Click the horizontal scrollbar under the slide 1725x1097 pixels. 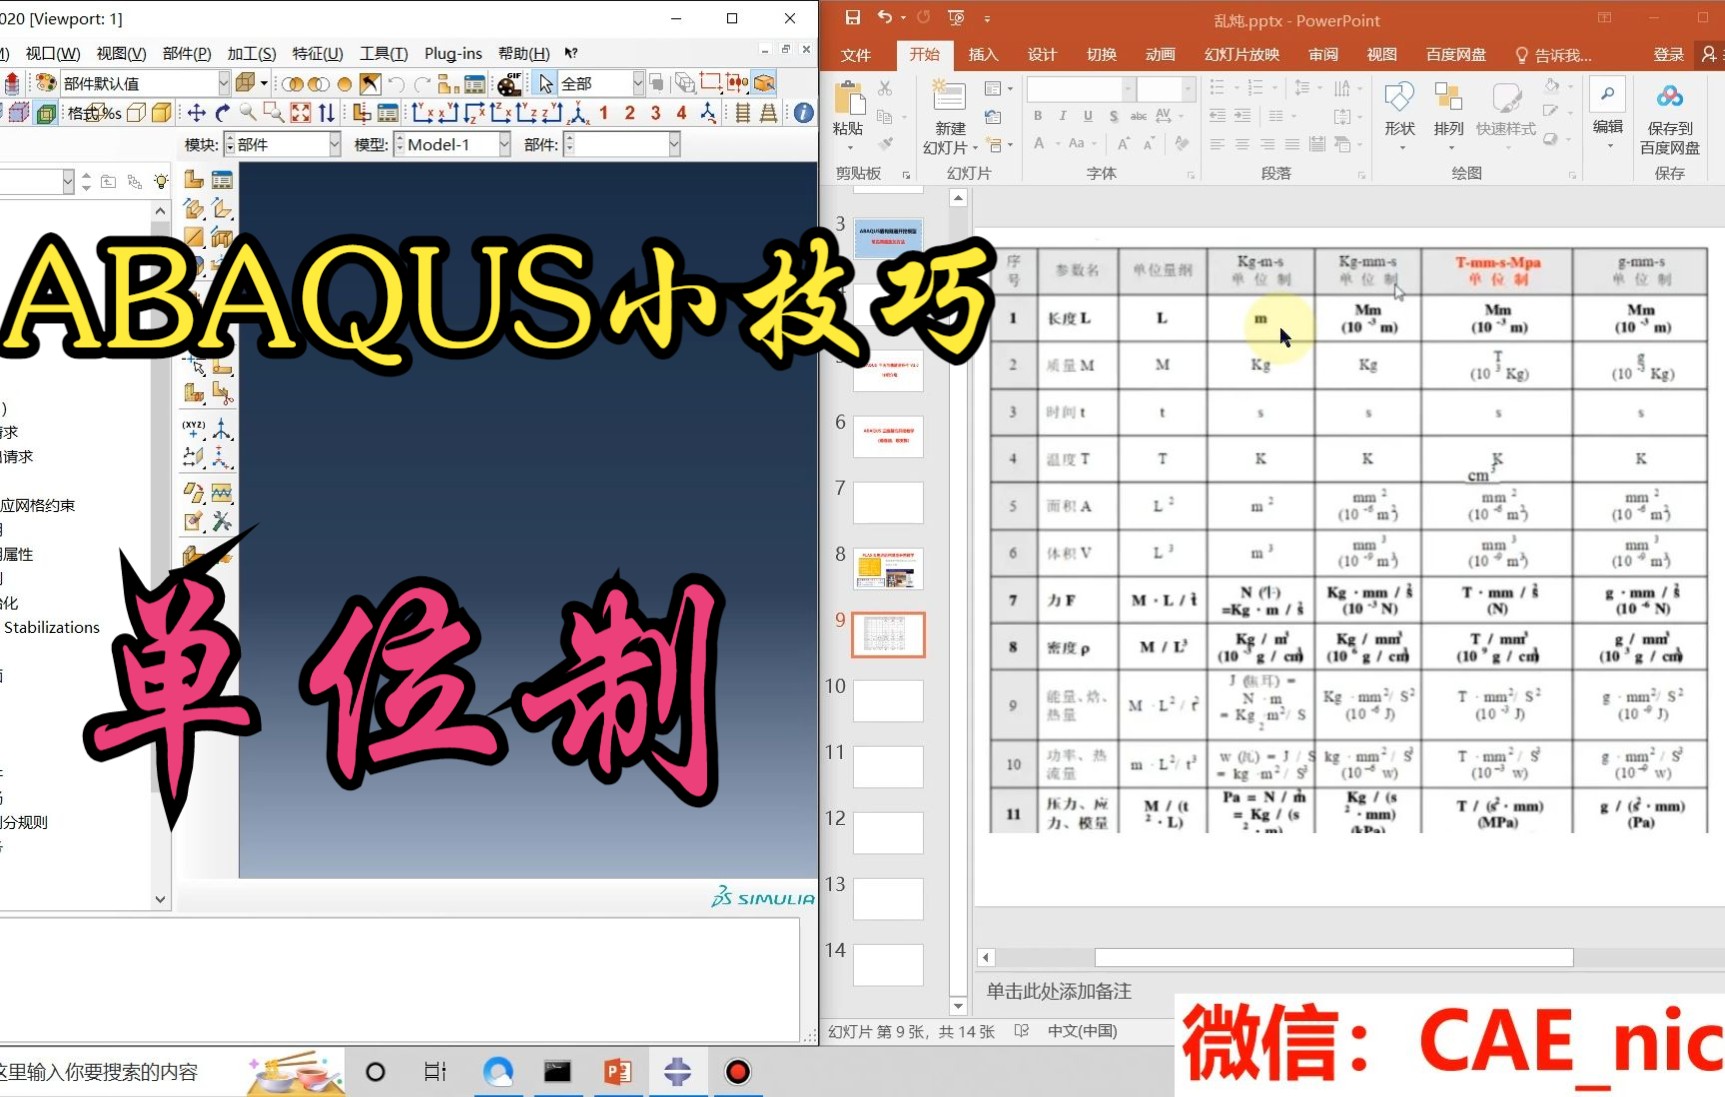click(x=1334, y=958)
